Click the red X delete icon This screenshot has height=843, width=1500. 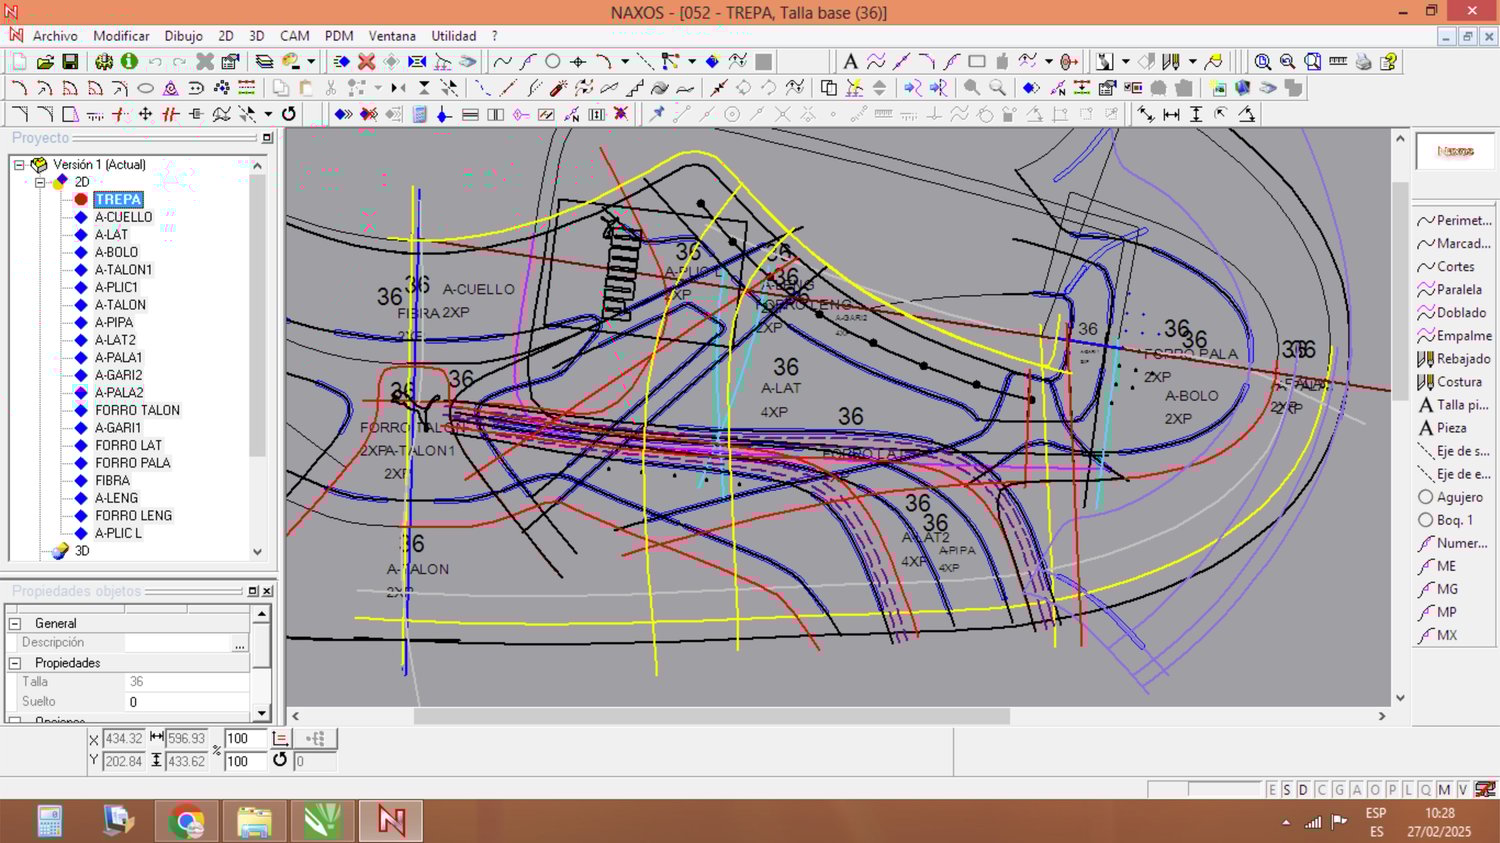(x=367, y=62)
